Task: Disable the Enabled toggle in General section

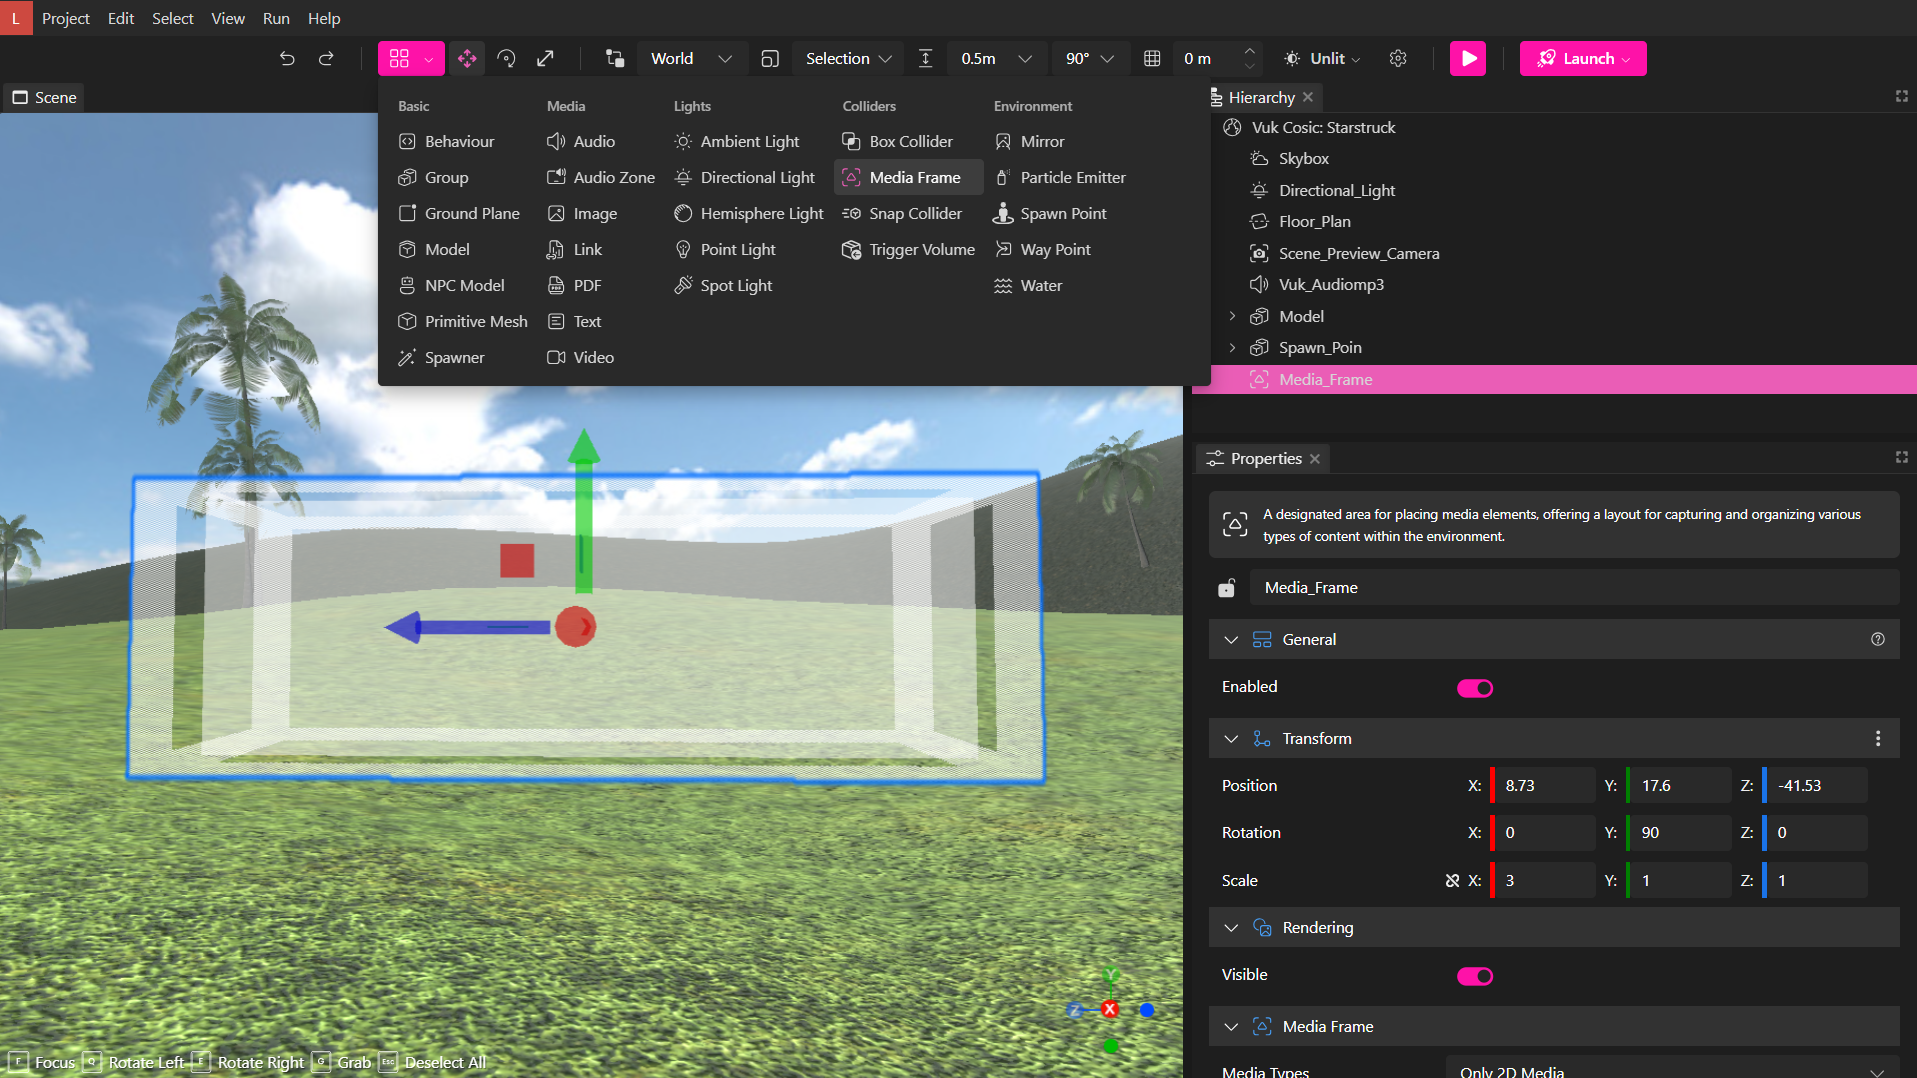Action: pyautogui.click(x=1475, y=687)
